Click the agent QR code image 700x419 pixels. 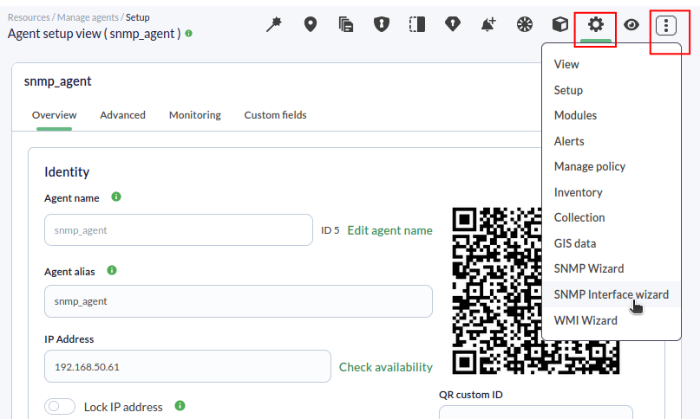536,291
